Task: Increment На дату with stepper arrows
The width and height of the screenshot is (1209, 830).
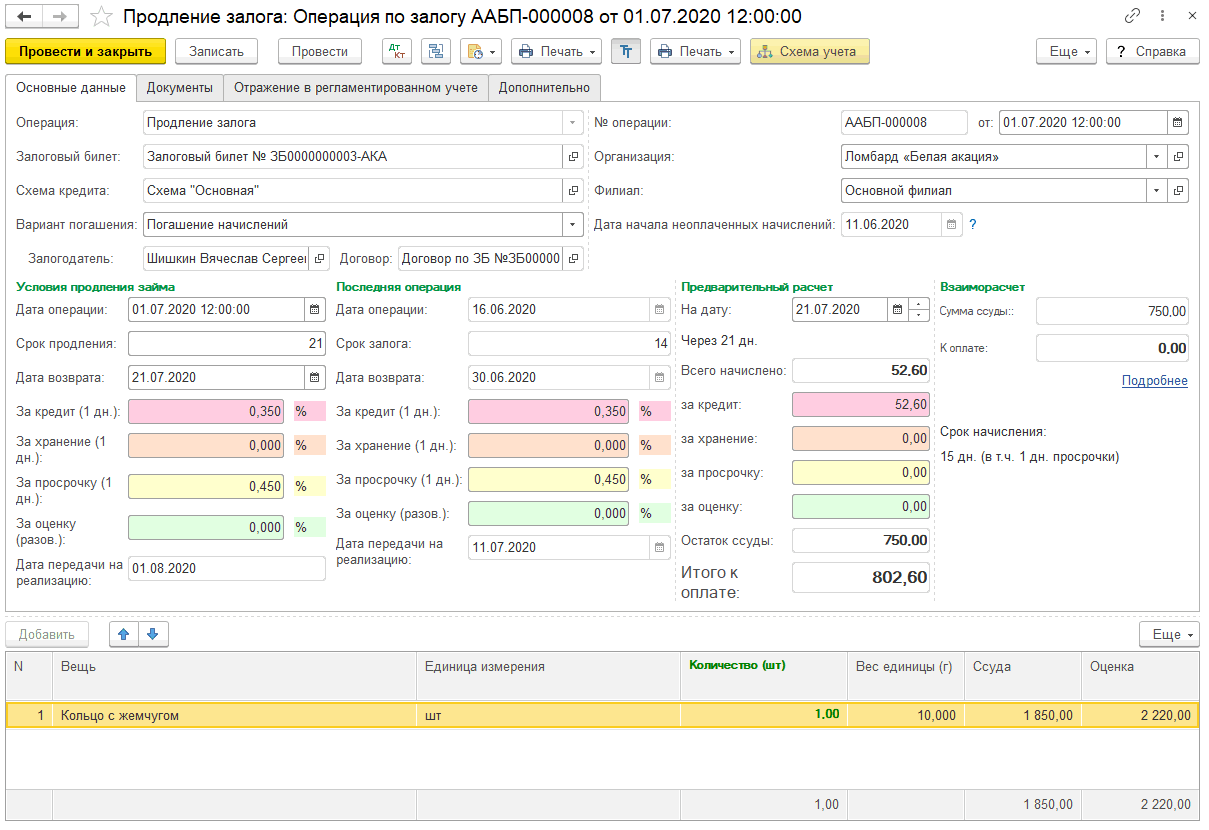Action: [919, 305]
